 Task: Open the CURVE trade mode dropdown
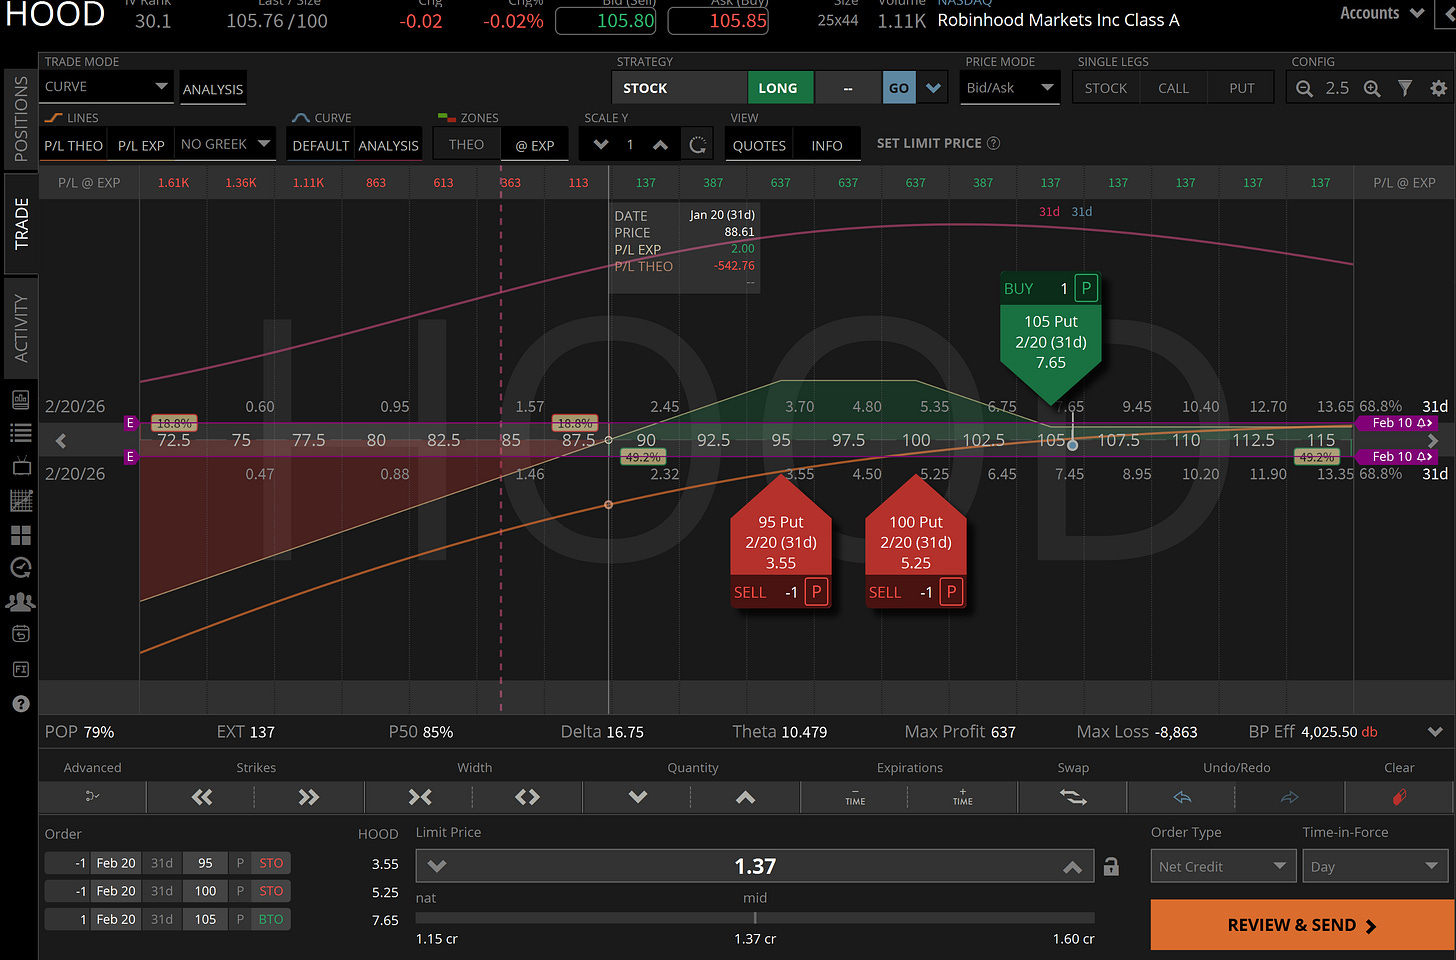click(106, 87)
